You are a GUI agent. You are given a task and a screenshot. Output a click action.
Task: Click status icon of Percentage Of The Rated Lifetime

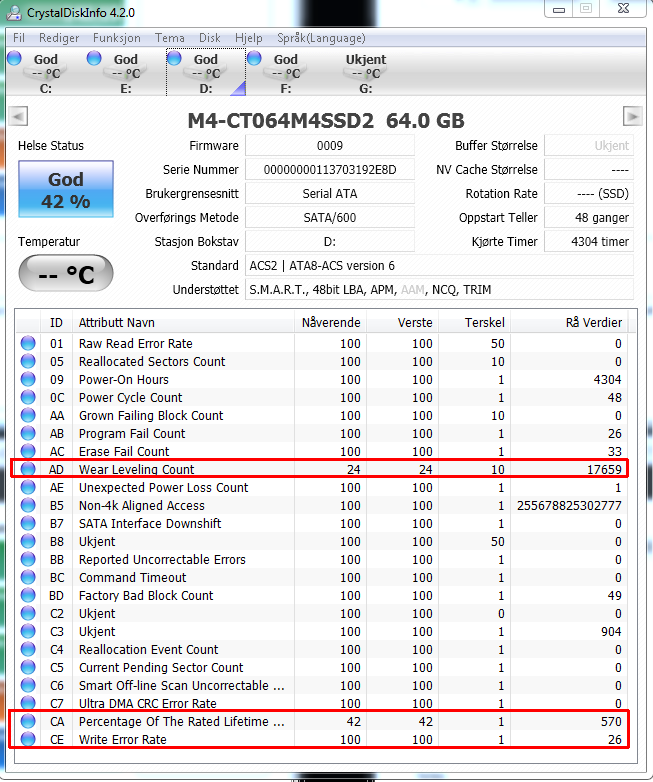click(x=28, y=721)
